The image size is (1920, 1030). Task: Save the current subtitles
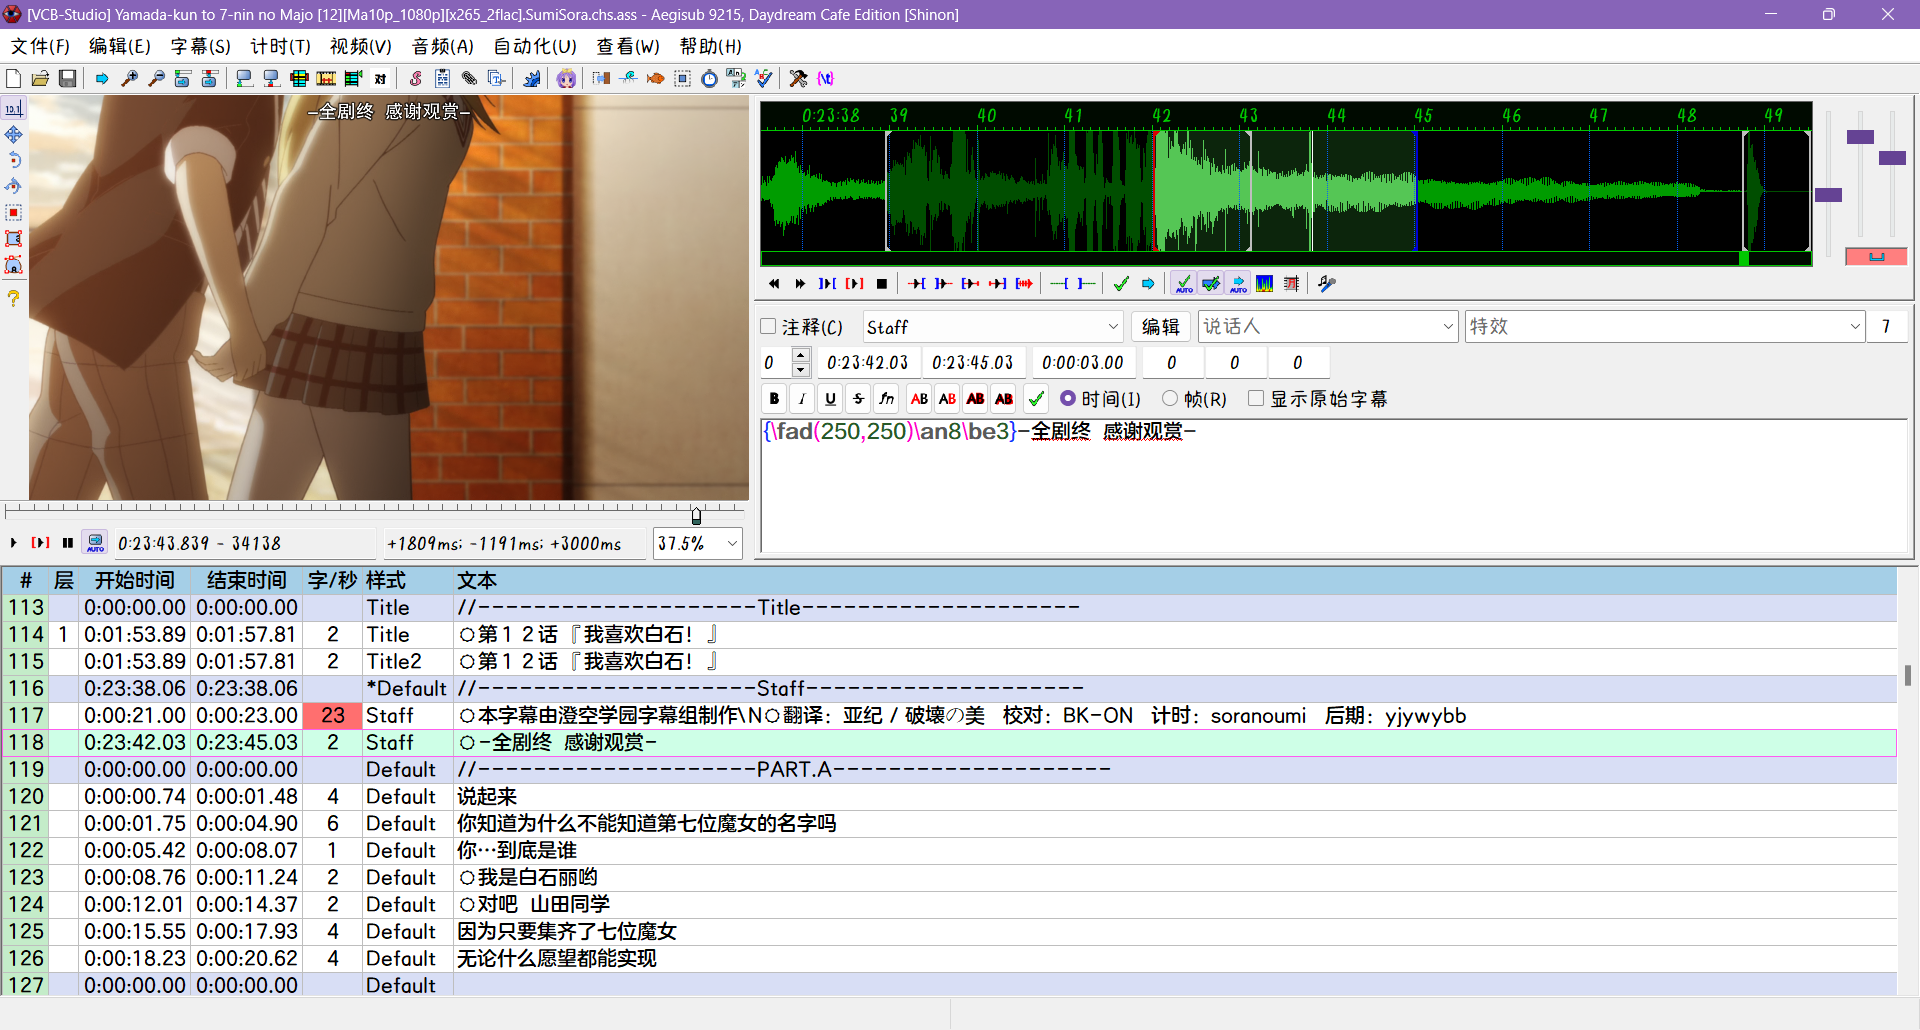click(x=68, y=79)
